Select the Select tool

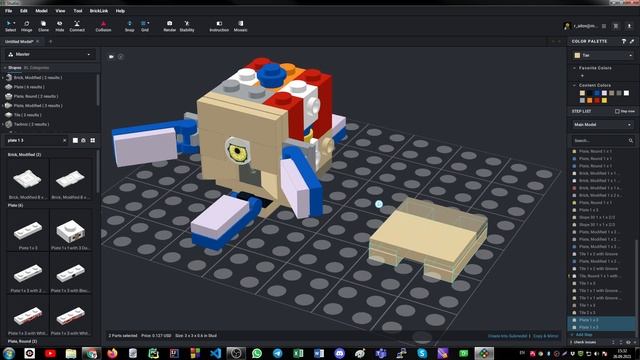(x=10, y=26)
